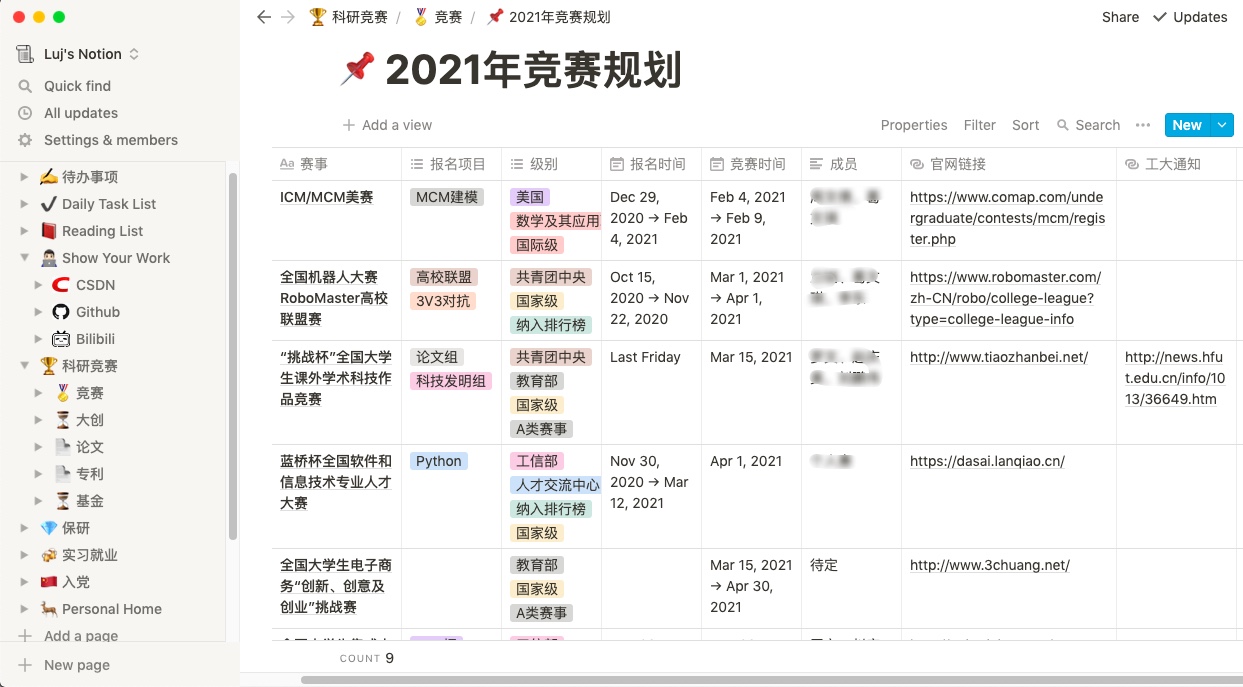Open the 搜索 (Search) icon above the table
The image size is (1243, 687).
1063,125
